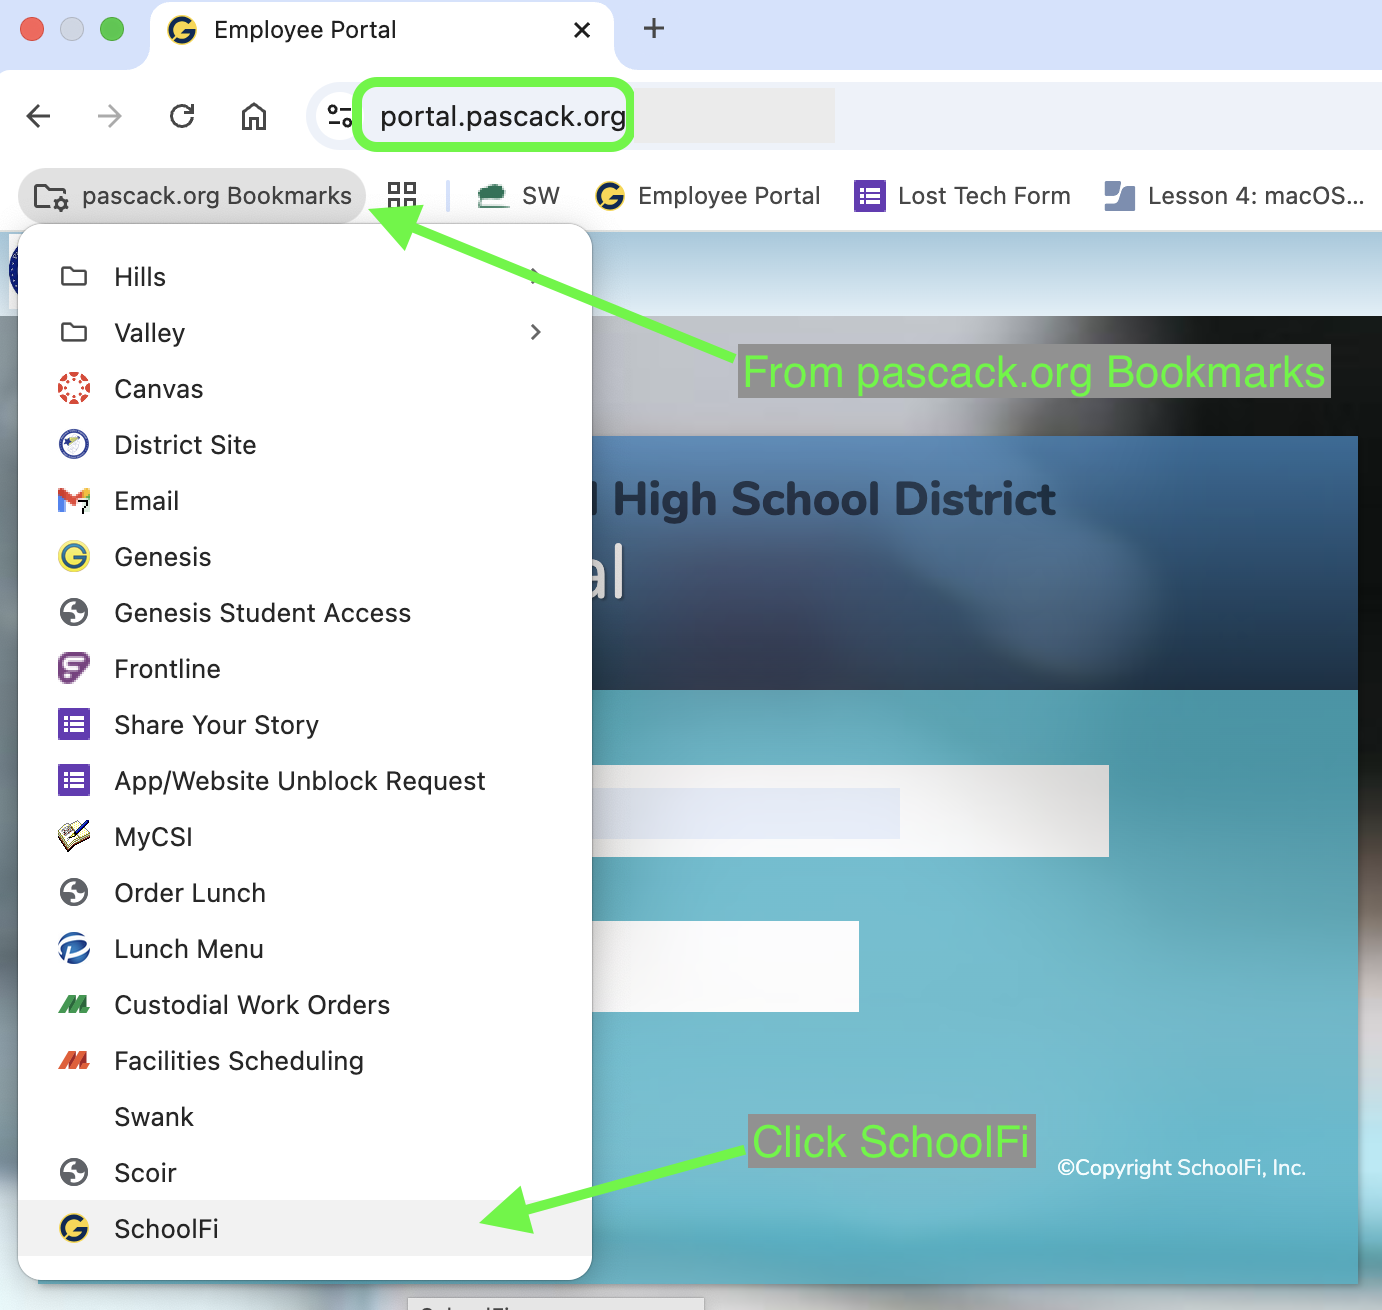Click the upper login input field on page

click(x=850, y=811)
